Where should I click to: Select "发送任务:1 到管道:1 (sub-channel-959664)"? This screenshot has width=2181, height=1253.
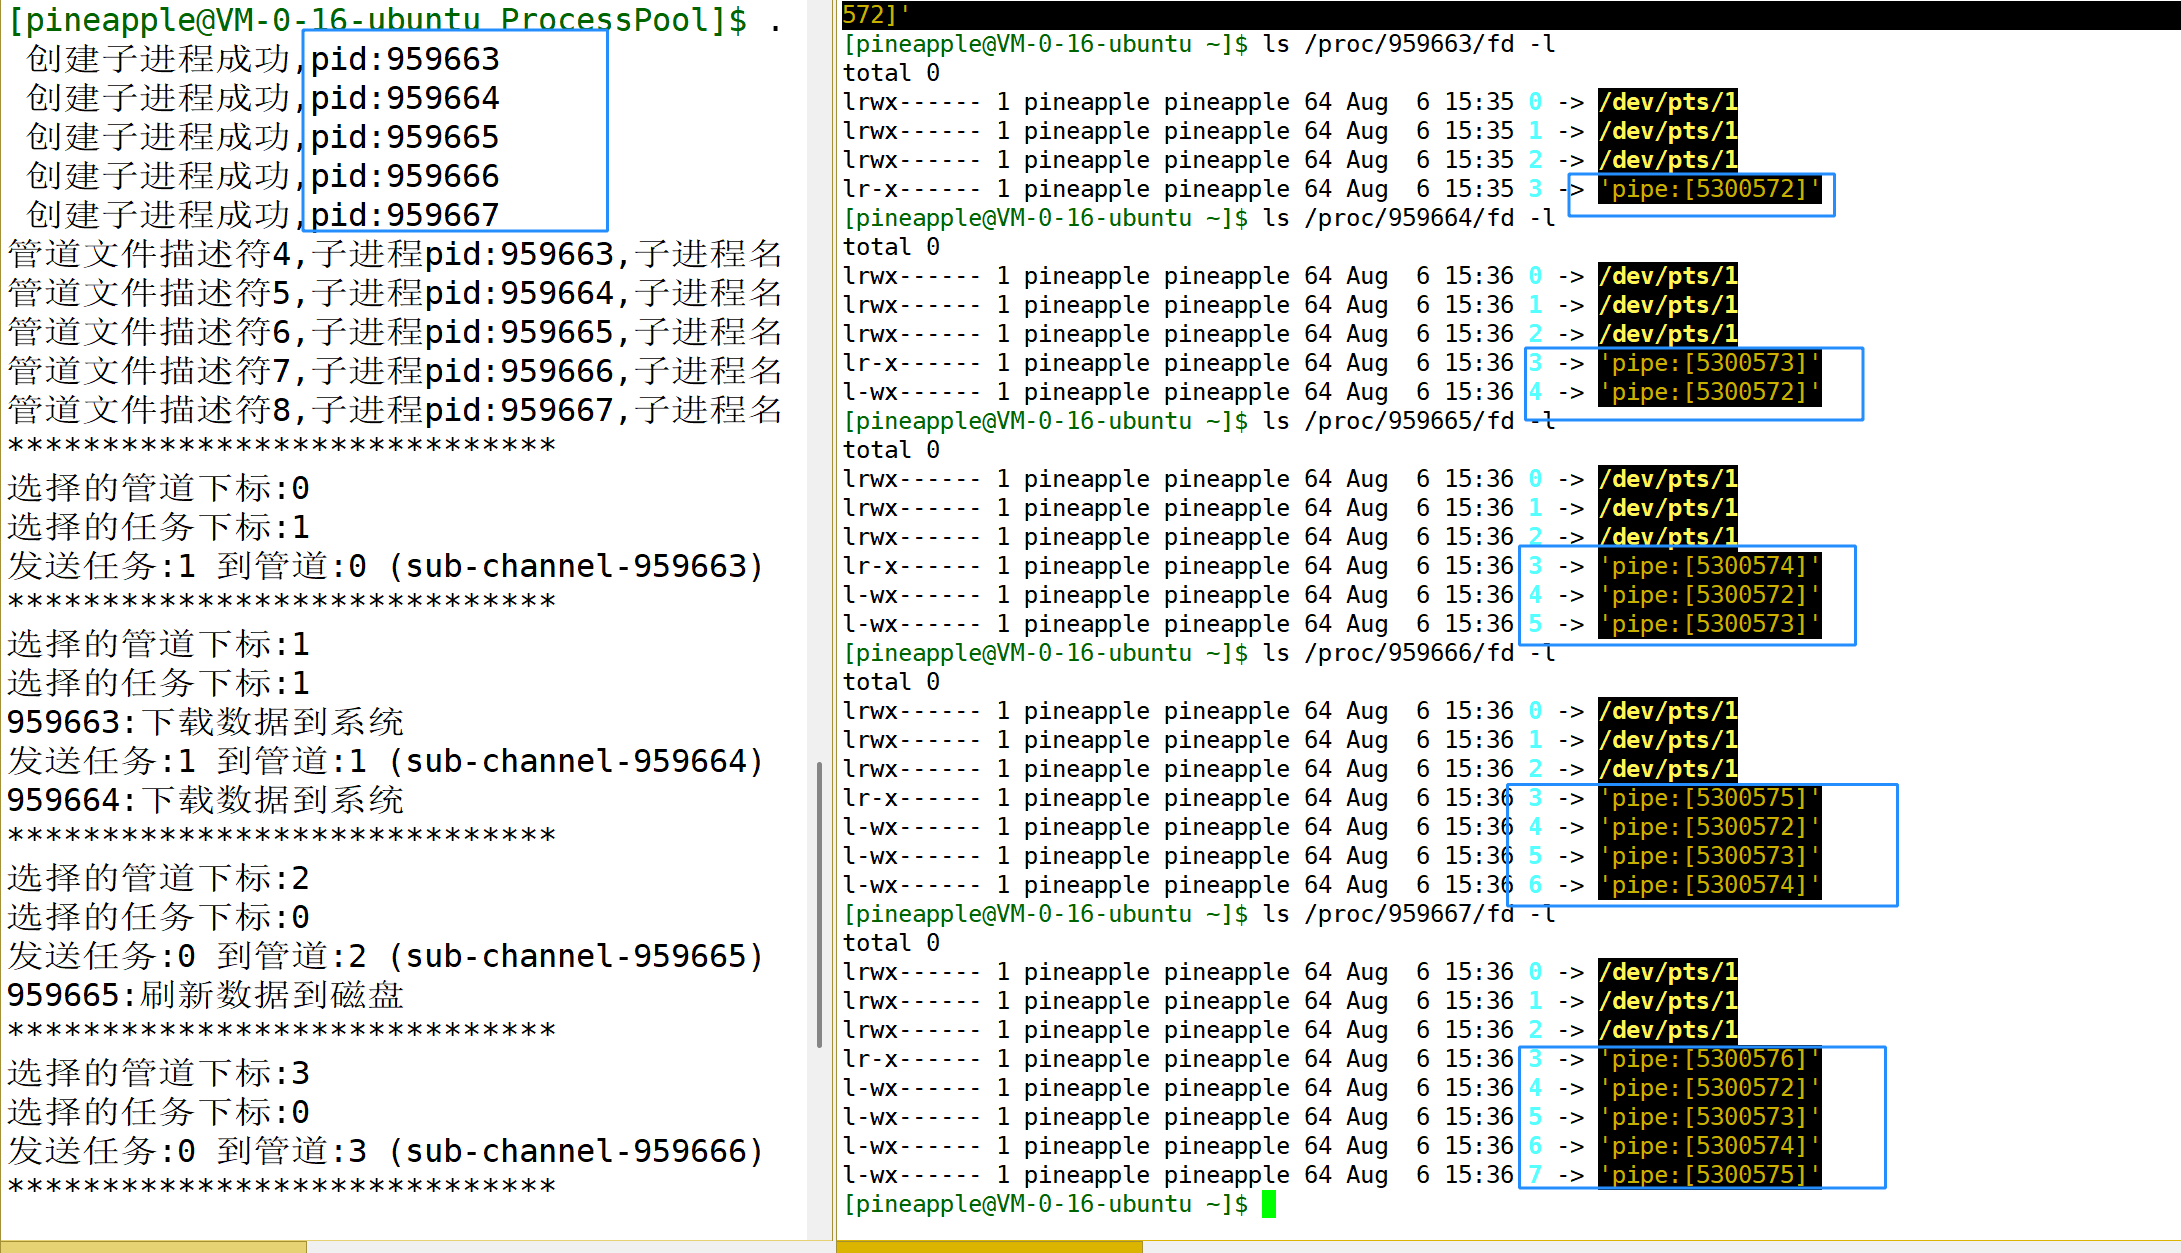(x=386, y=761)
